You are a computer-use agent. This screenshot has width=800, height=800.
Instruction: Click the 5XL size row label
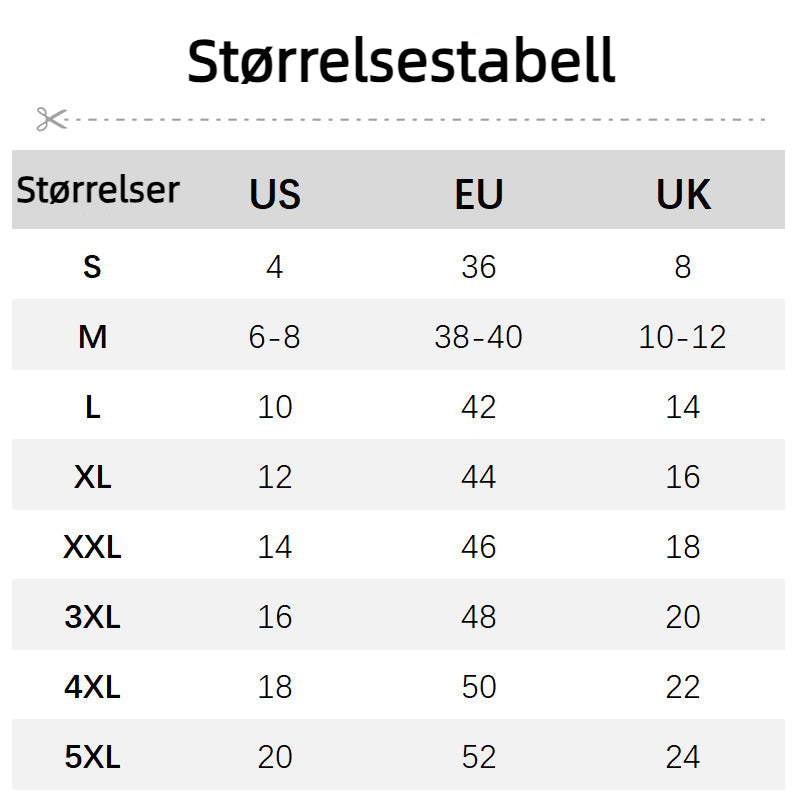point(92,757)
